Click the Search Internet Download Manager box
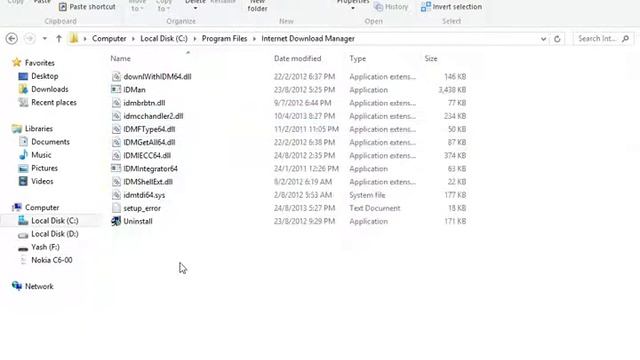The width and height of the screenshot is (640, 360). pos(603,39)
